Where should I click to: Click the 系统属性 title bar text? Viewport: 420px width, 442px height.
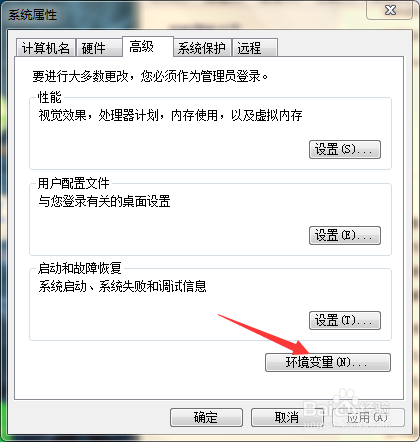point(32,15)
